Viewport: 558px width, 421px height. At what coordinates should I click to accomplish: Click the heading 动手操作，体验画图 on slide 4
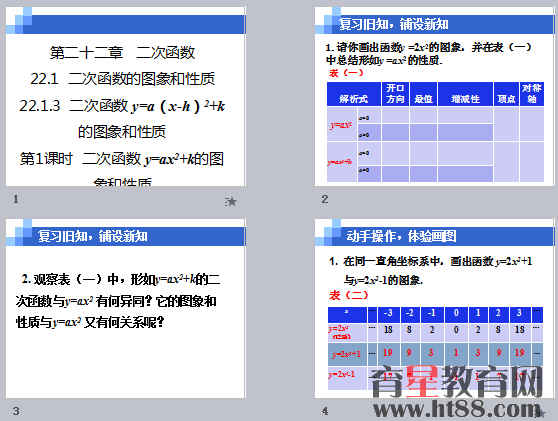[401, 236]
